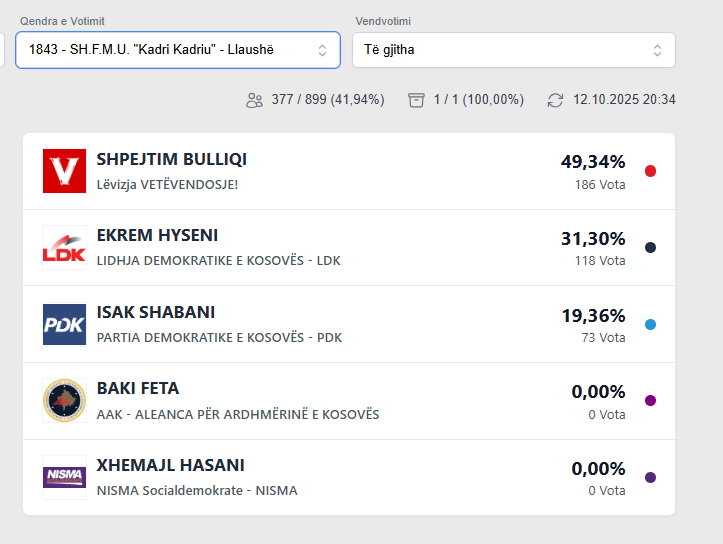723x544 pixels.
Task: Click the LDK party logo
Action: [64, 247]
